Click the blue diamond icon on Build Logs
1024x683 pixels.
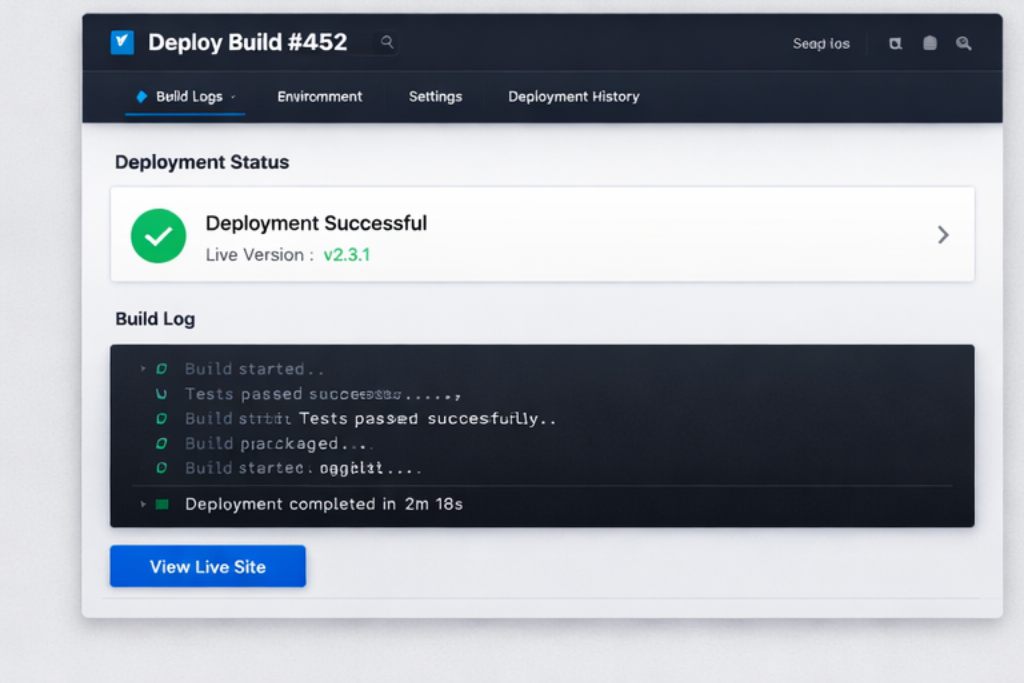142,97
